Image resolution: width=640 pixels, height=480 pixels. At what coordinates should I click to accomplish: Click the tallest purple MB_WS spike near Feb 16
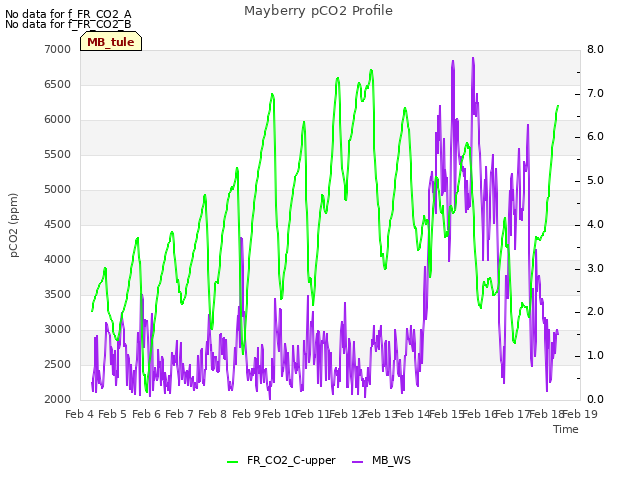click(x=473, y=58)
